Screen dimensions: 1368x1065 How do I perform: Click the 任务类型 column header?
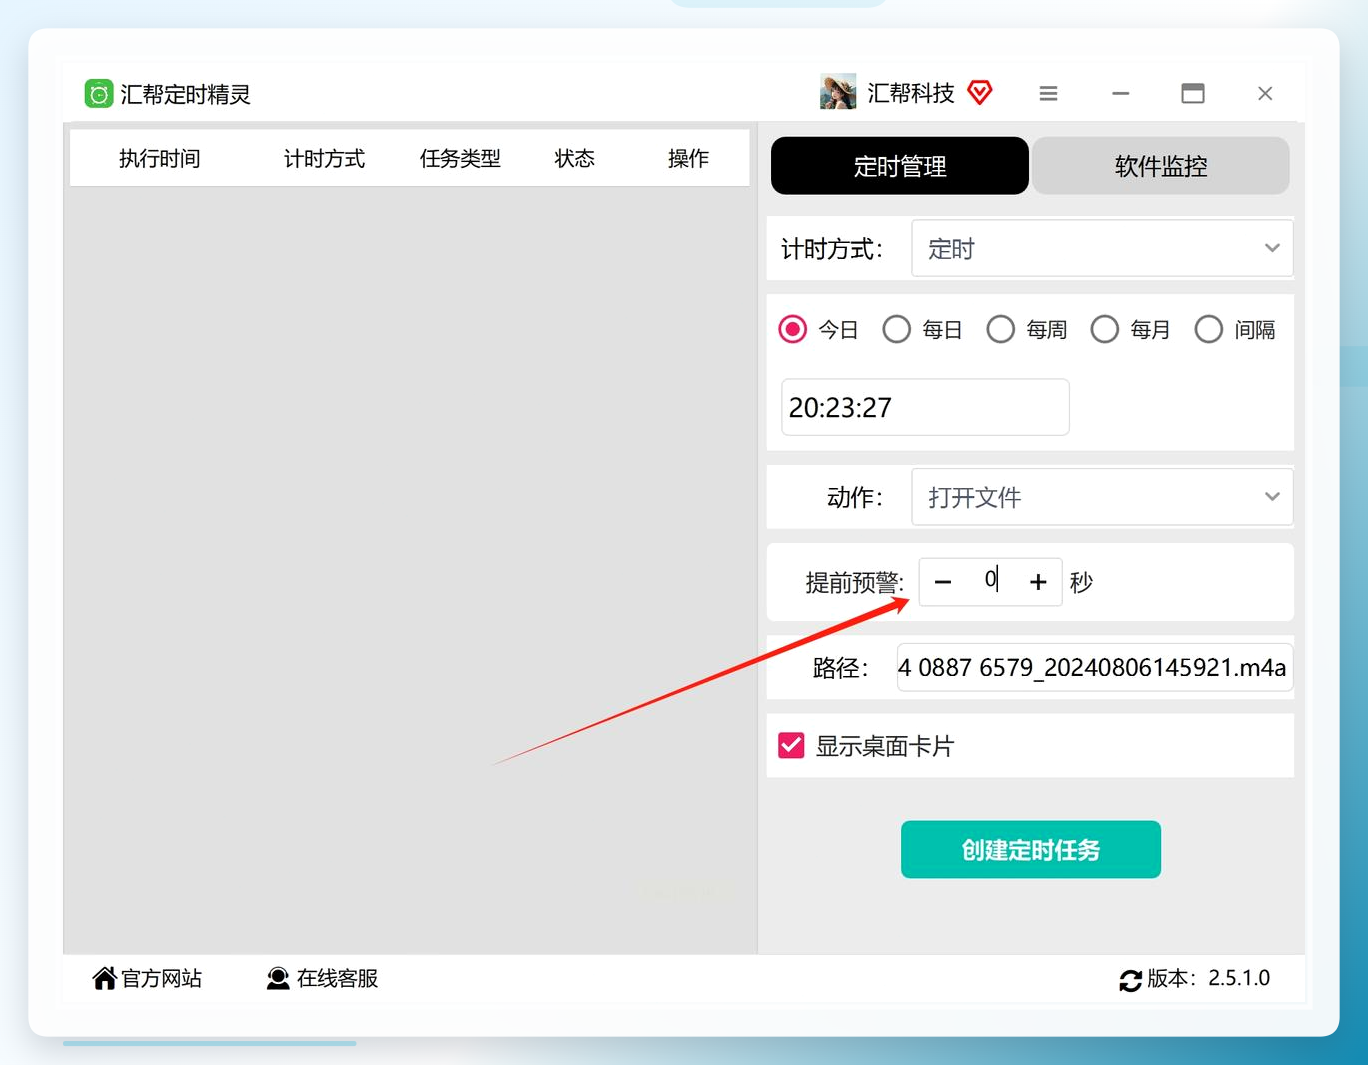(x=460, y=158)
